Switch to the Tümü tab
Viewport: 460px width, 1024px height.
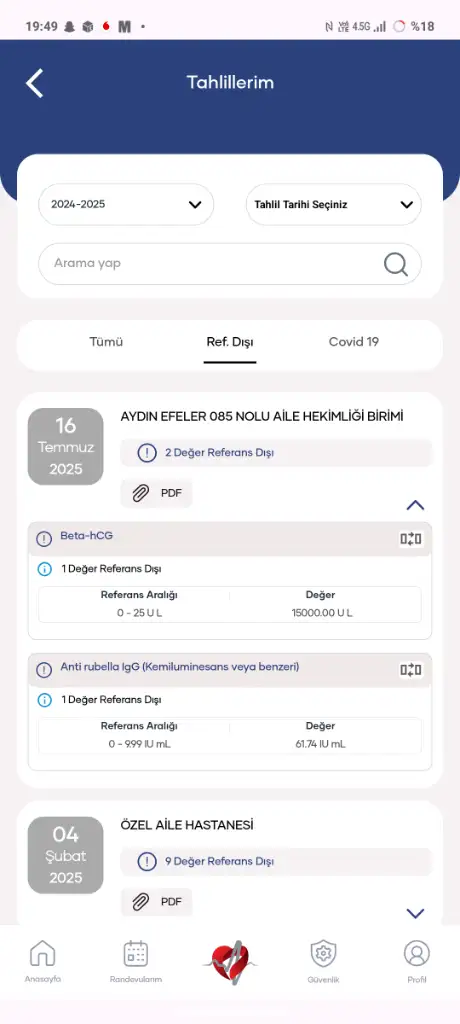click(106, 342)
